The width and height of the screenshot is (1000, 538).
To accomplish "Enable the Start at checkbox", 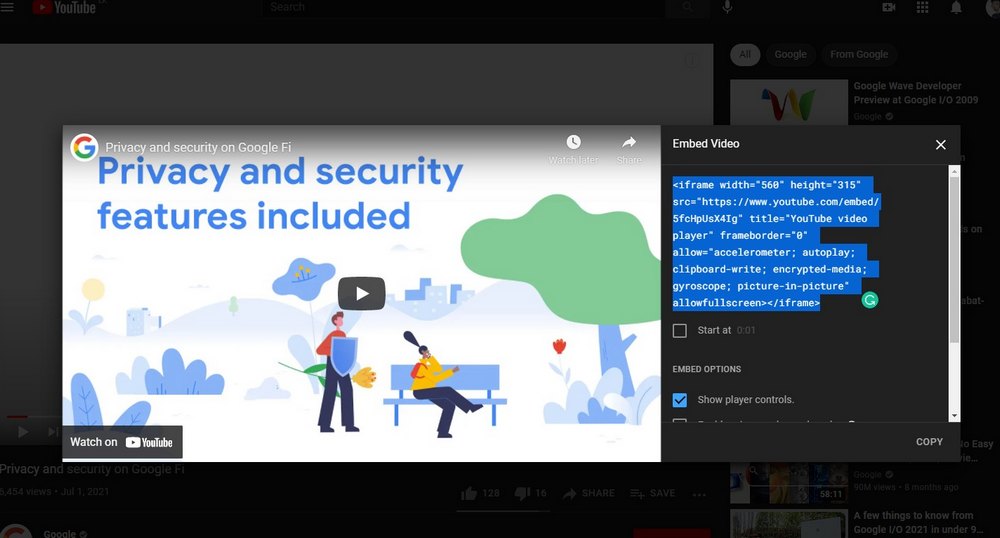I will pos(680,330).
